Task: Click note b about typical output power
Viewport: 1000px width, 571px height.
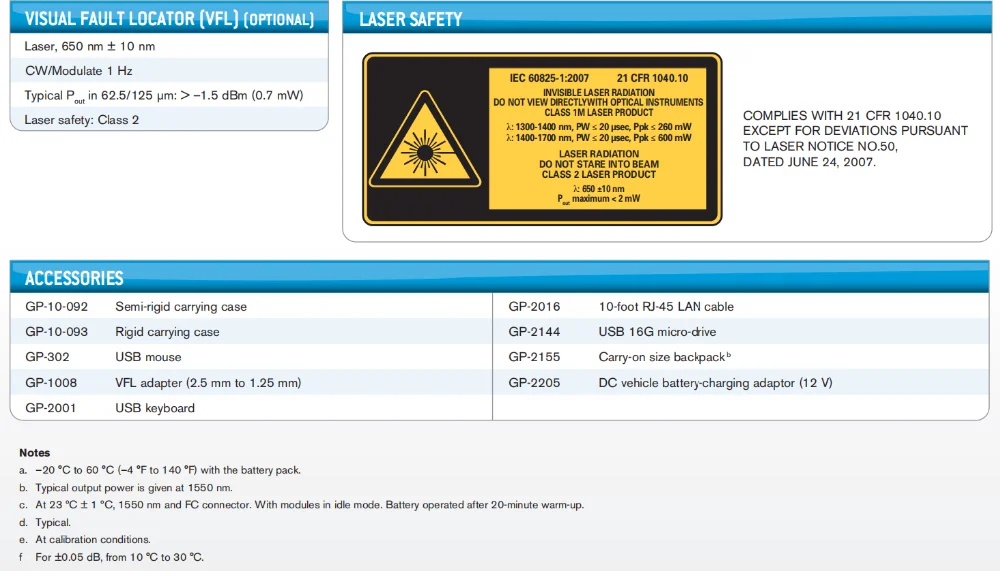Action: click(x=126, y=487)
